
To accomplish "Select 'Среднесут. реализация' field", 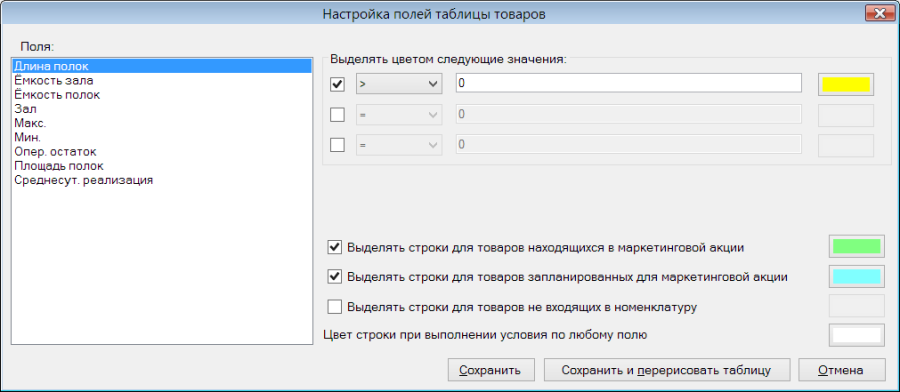I will (161, 180).
